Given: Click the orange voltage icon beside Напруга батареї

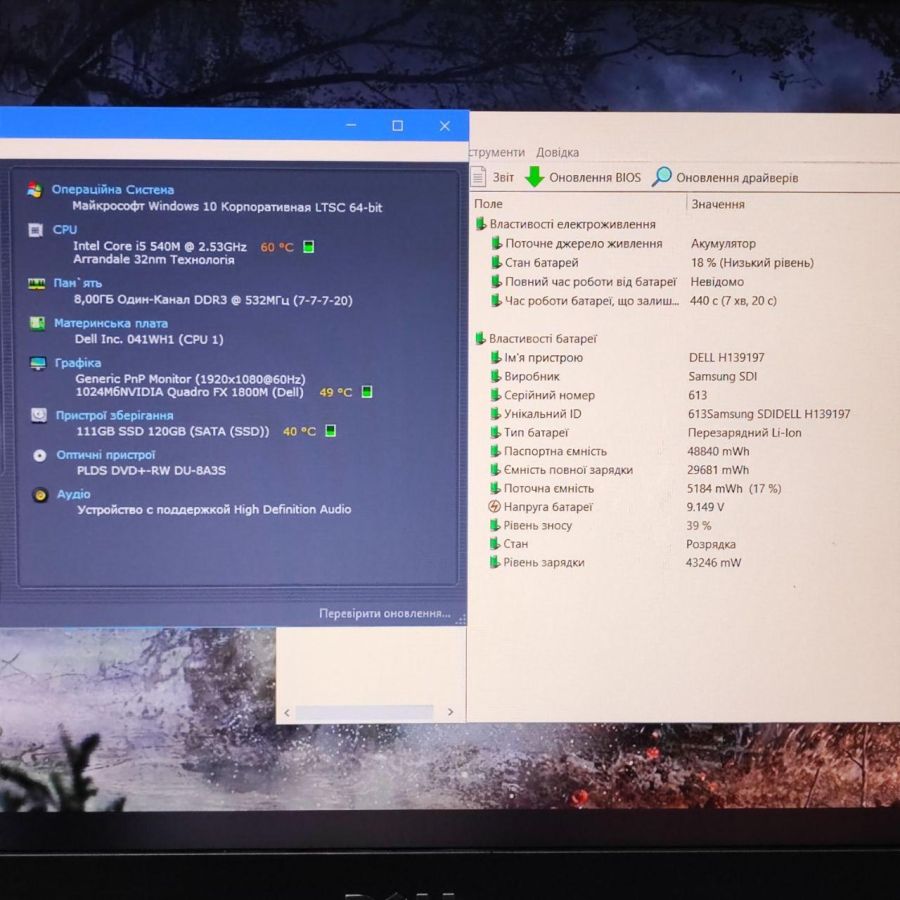Looking at the screenshot, I should 494,507.
